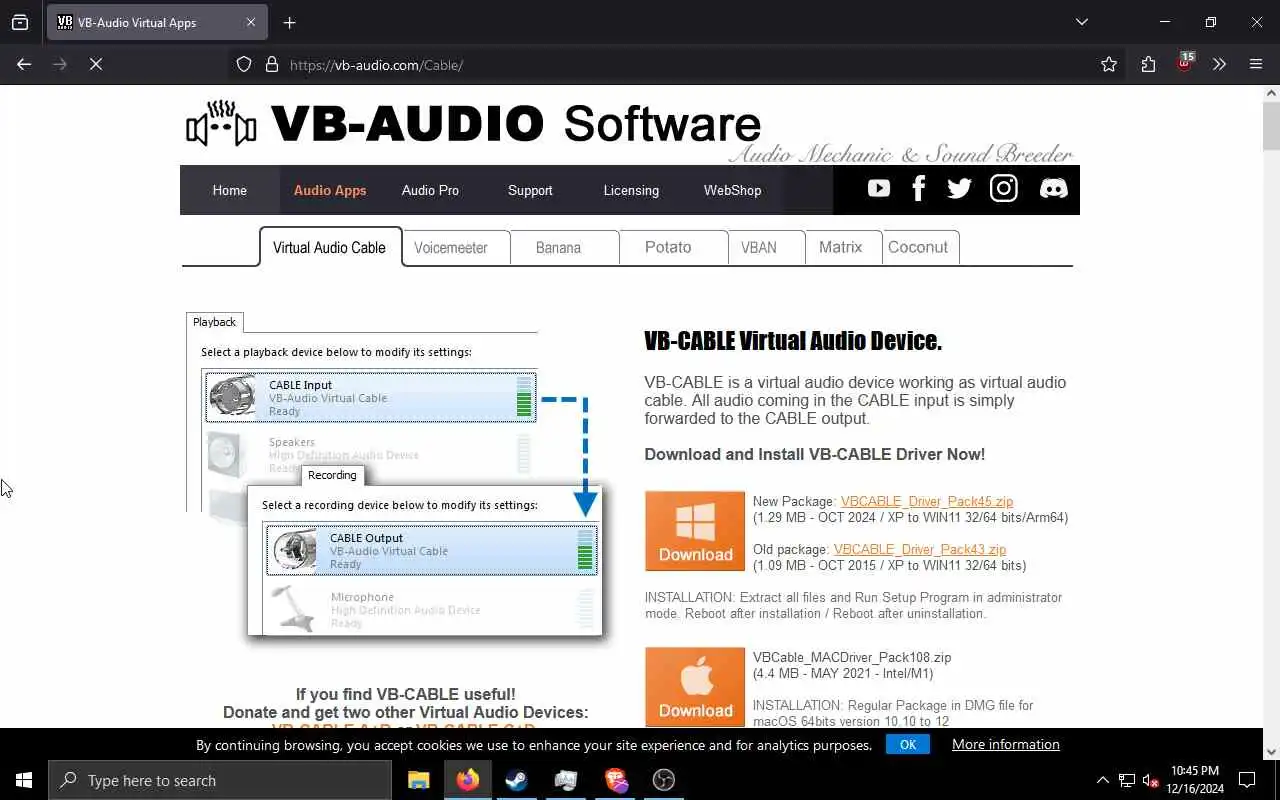Open the Extensions puzzle icon

click(1148, 65)
